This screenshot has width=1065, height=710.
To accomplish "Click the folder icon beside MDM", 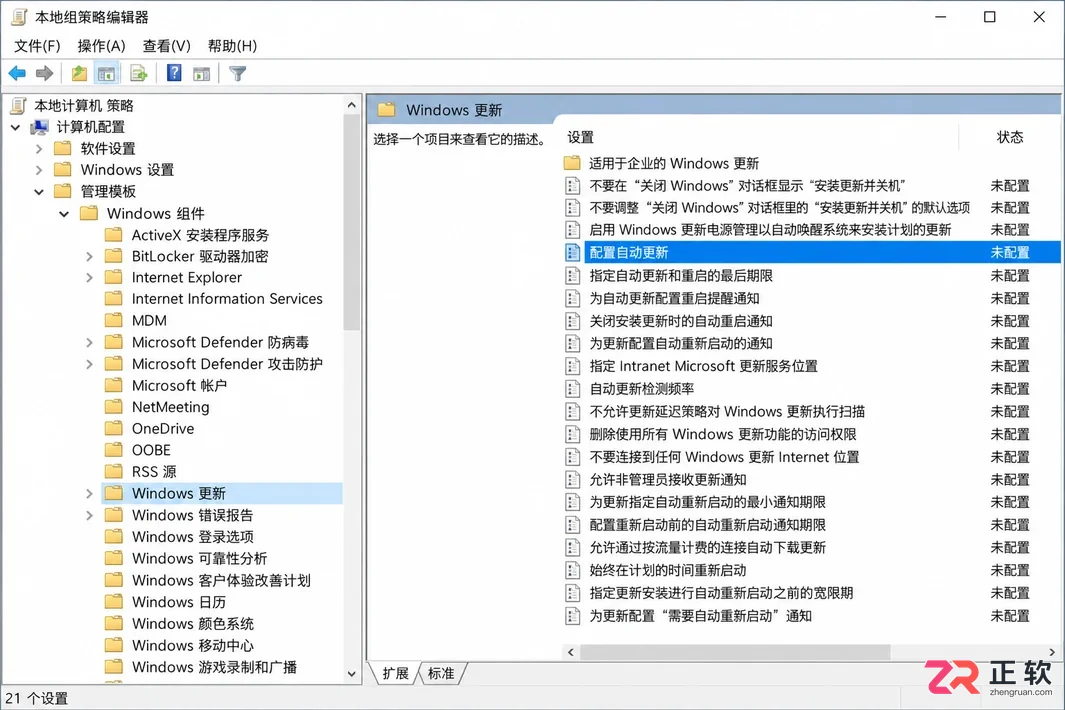I will (113, 320).
